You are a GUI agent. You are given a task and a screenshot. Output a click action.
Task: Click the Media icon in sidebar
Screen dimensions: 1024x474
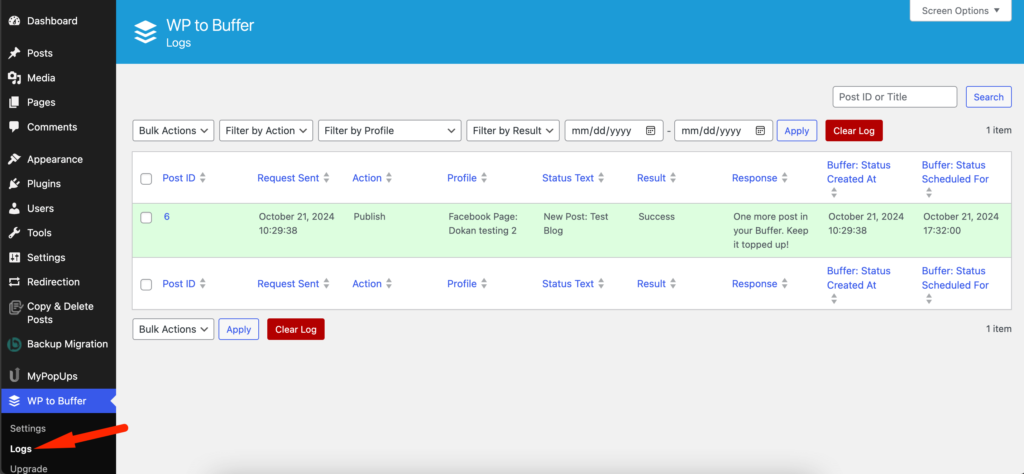(x=14, y=78)
